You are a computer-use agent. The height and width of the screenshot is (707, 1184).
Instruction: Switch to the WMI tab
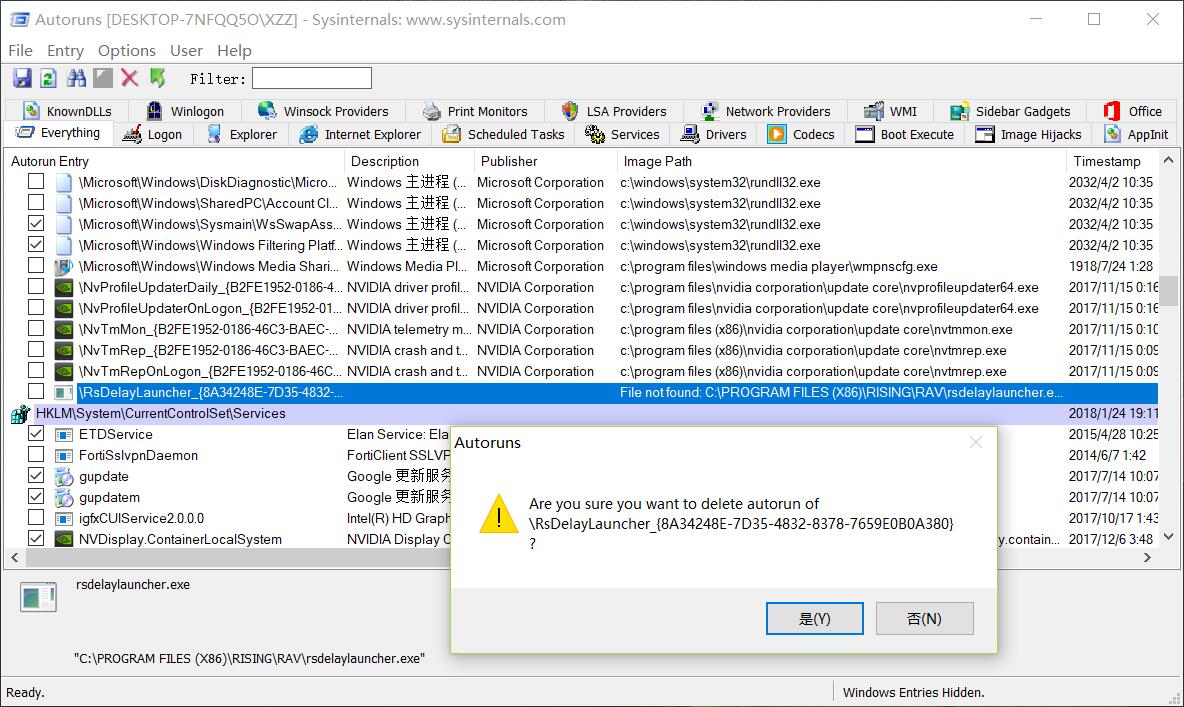click(892, 111)
